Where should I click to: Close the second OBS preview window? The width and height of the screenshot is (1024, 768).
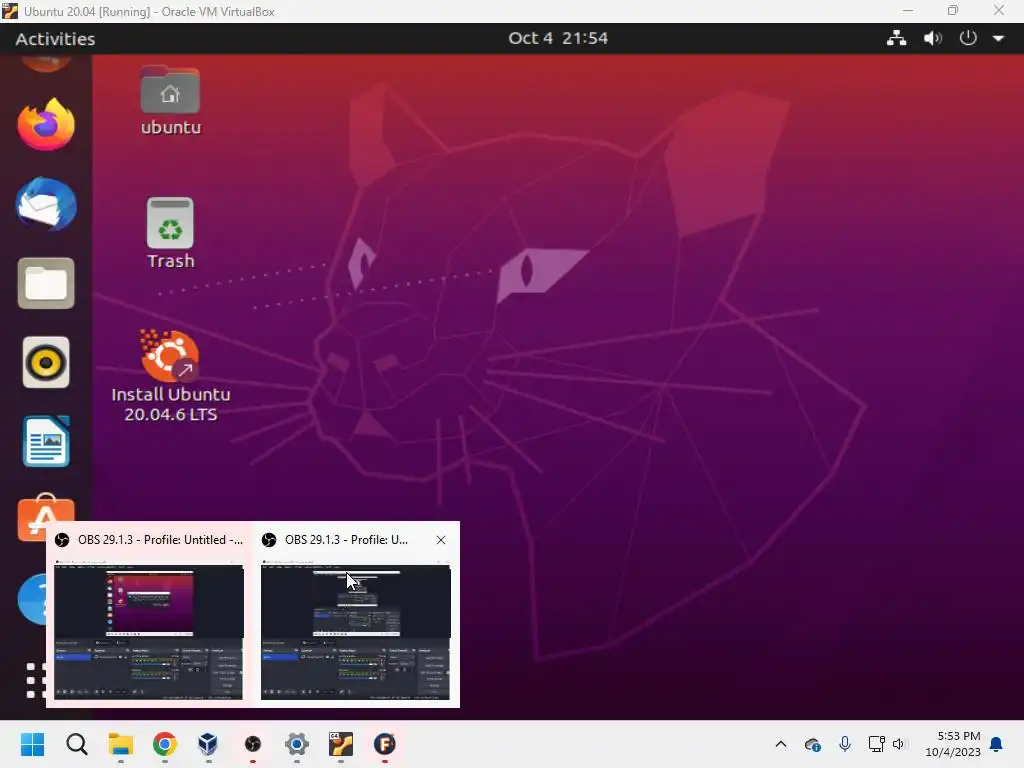(441, 540)
